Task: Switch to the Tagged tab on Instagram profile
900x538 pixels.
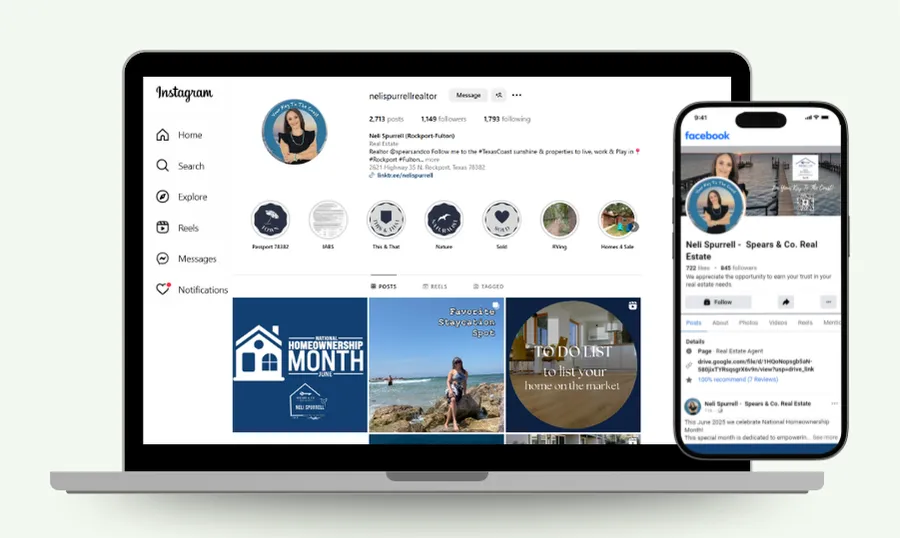Action: pyautogui.click(x=488, y=286)
